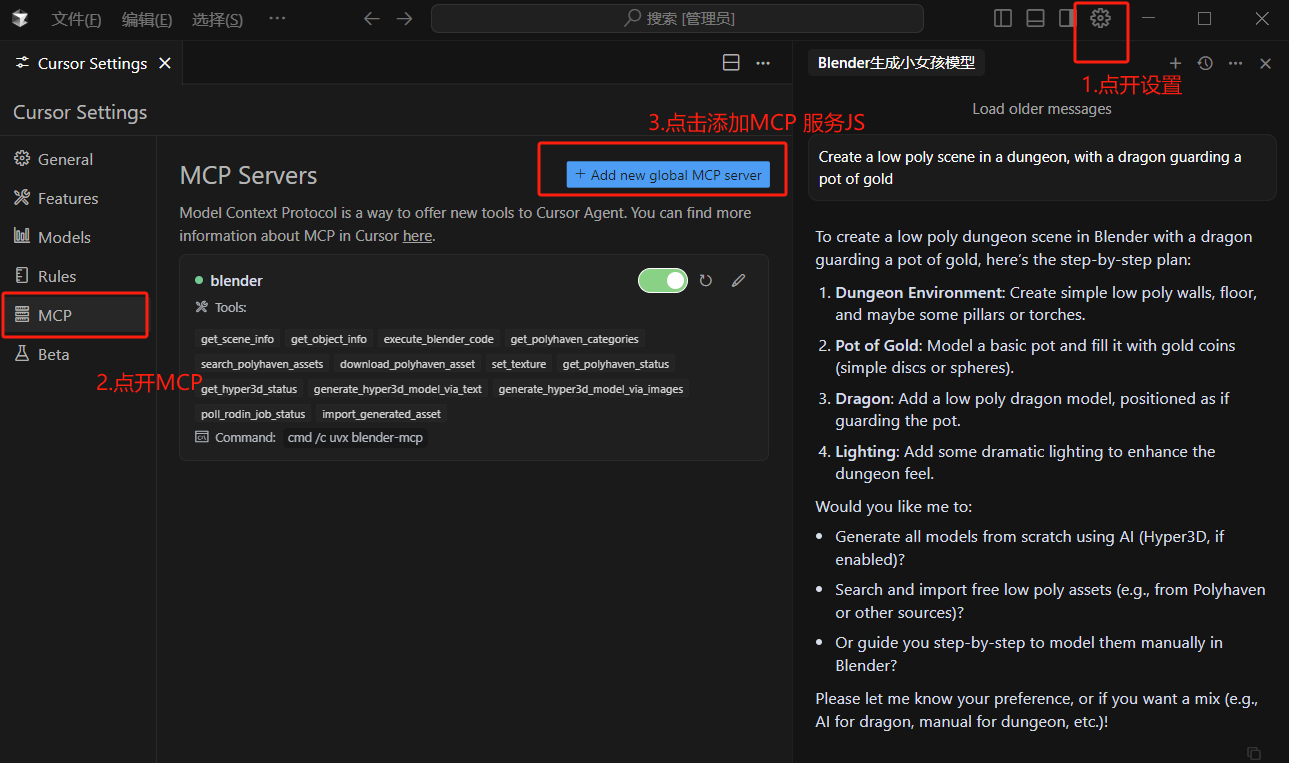Click the cmd /c uvx blender-mcp command
This screenshot has height=763, width=1289.
355,438
